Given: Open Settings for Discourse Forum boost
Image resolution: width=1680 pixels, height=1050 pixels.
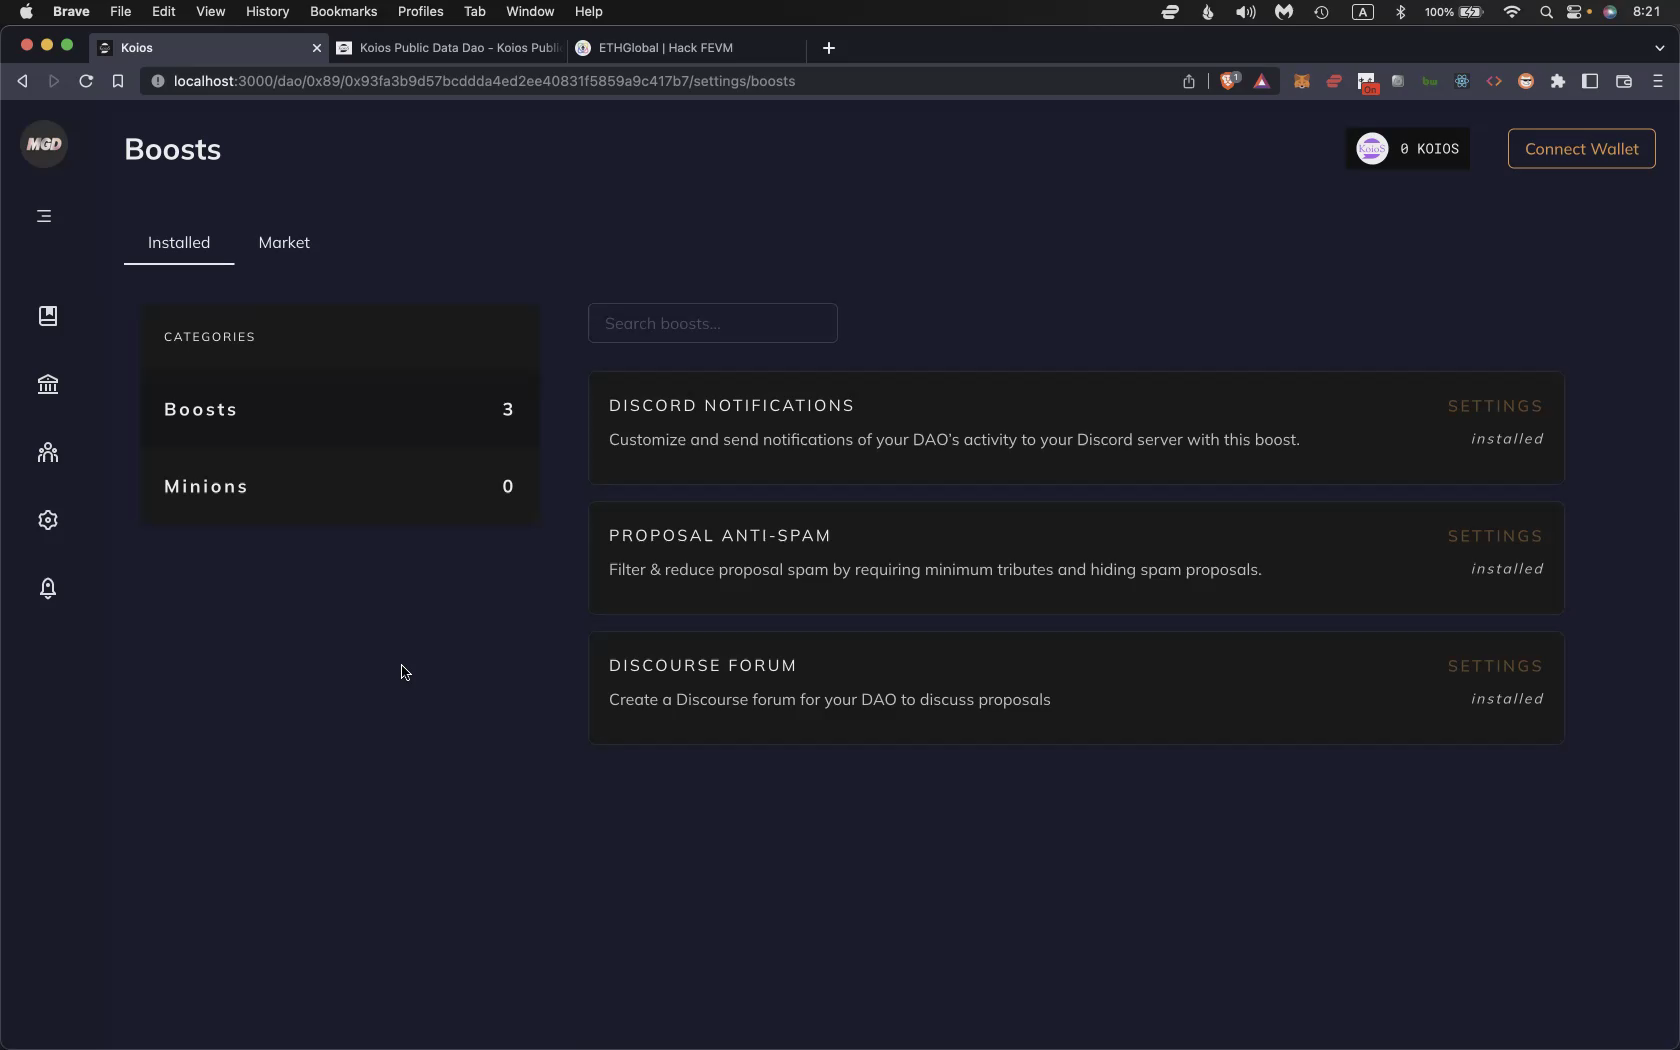Looking at the screenshot, I should pos(1495,666).
